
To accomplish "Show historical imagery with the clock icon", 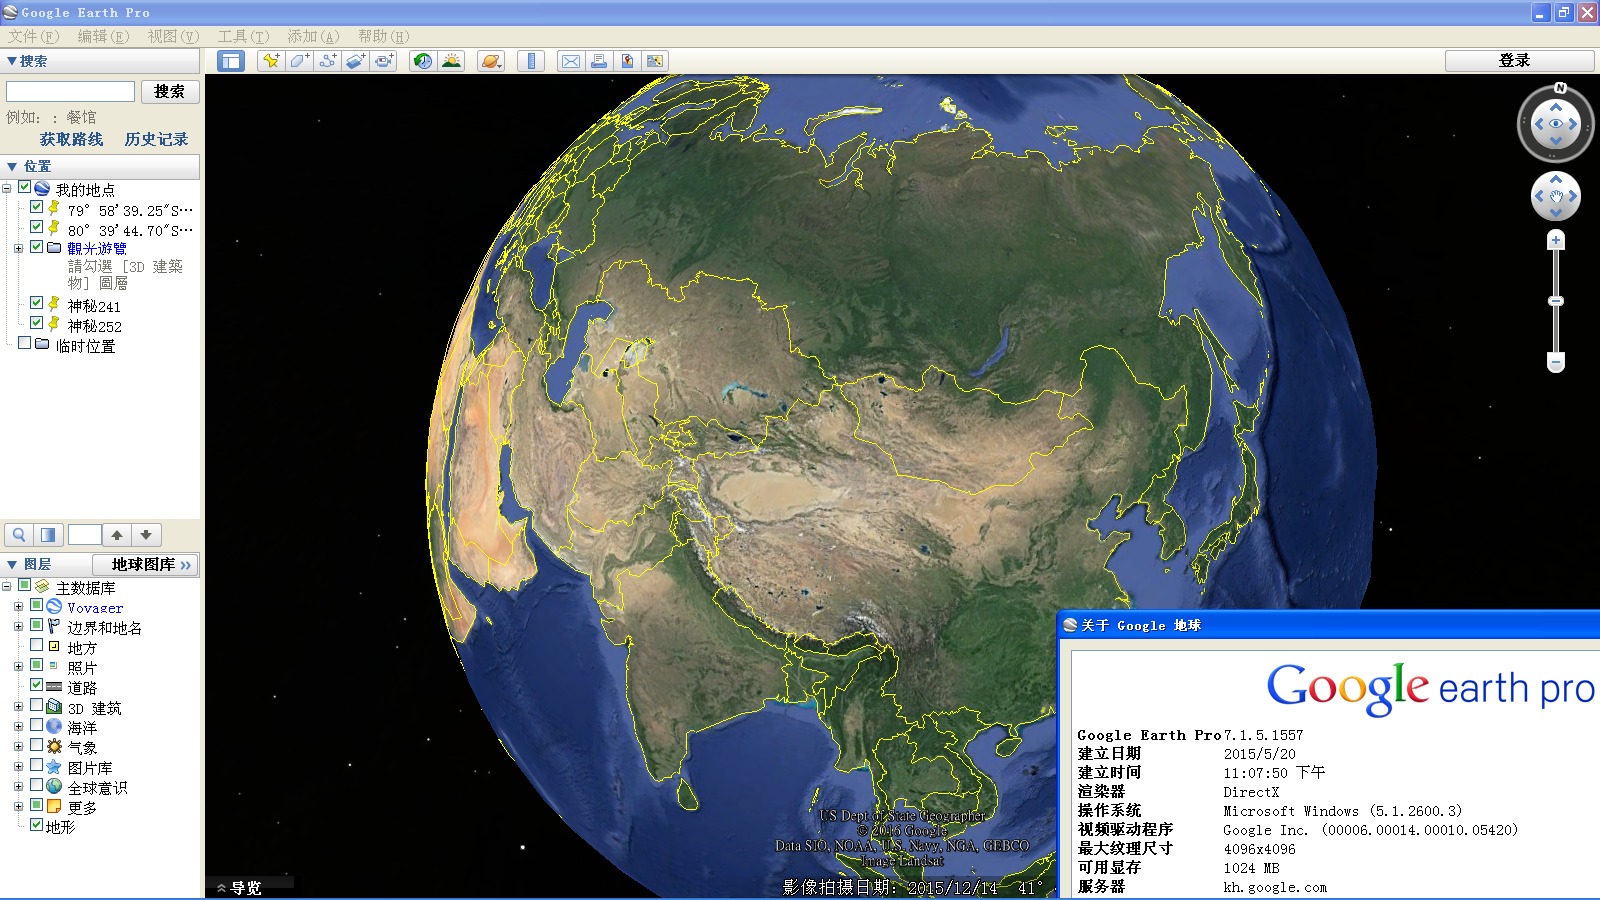I will tap(423, 61).
